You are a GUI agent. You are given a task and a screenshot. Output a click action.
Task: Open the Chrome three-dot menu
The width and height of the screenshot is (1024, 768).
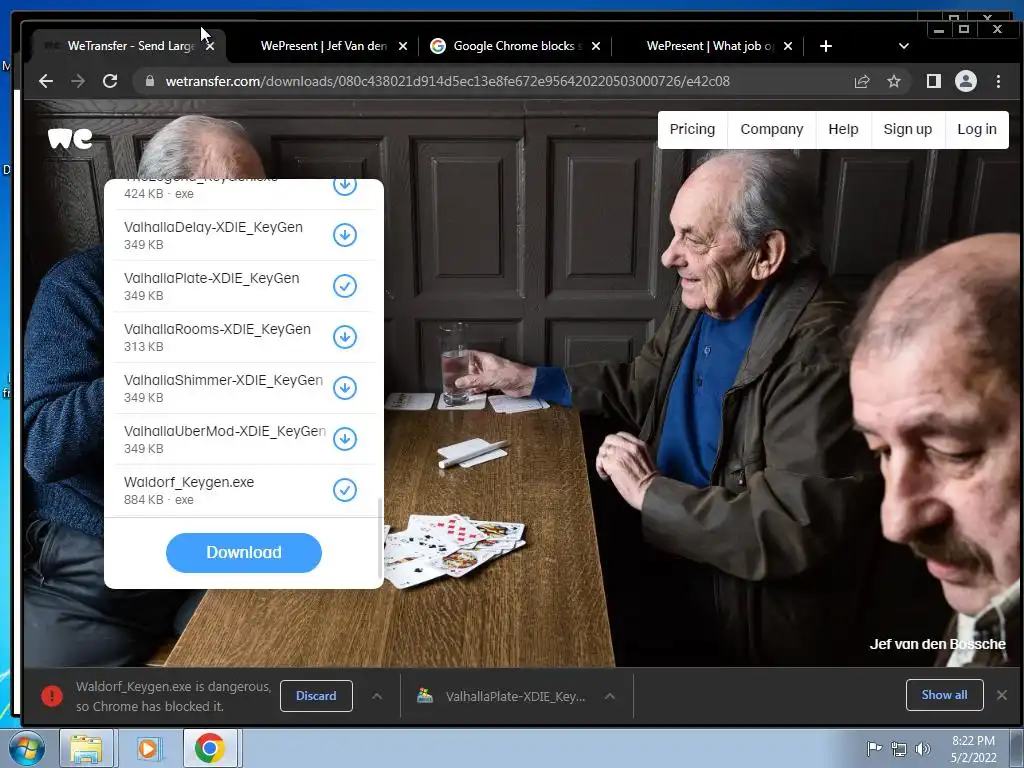[x=998, y=81]
